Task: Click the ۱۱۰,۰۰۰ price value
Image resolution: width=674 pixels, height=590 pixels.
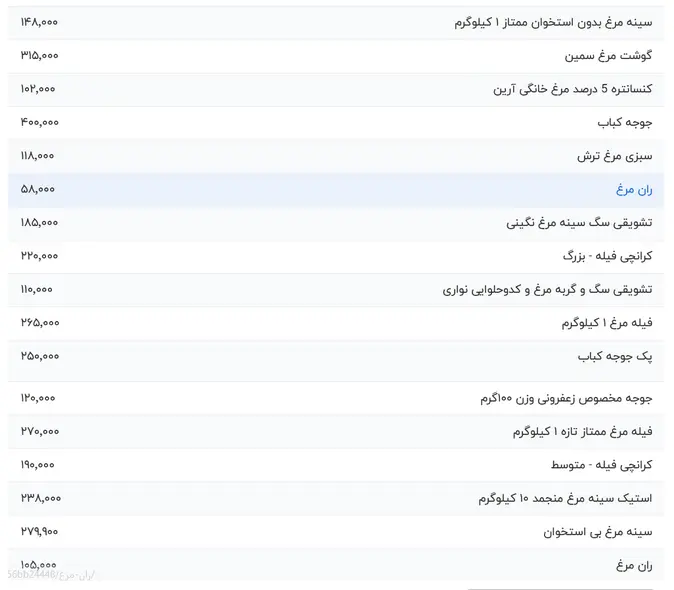Action: tap(37, 290)
